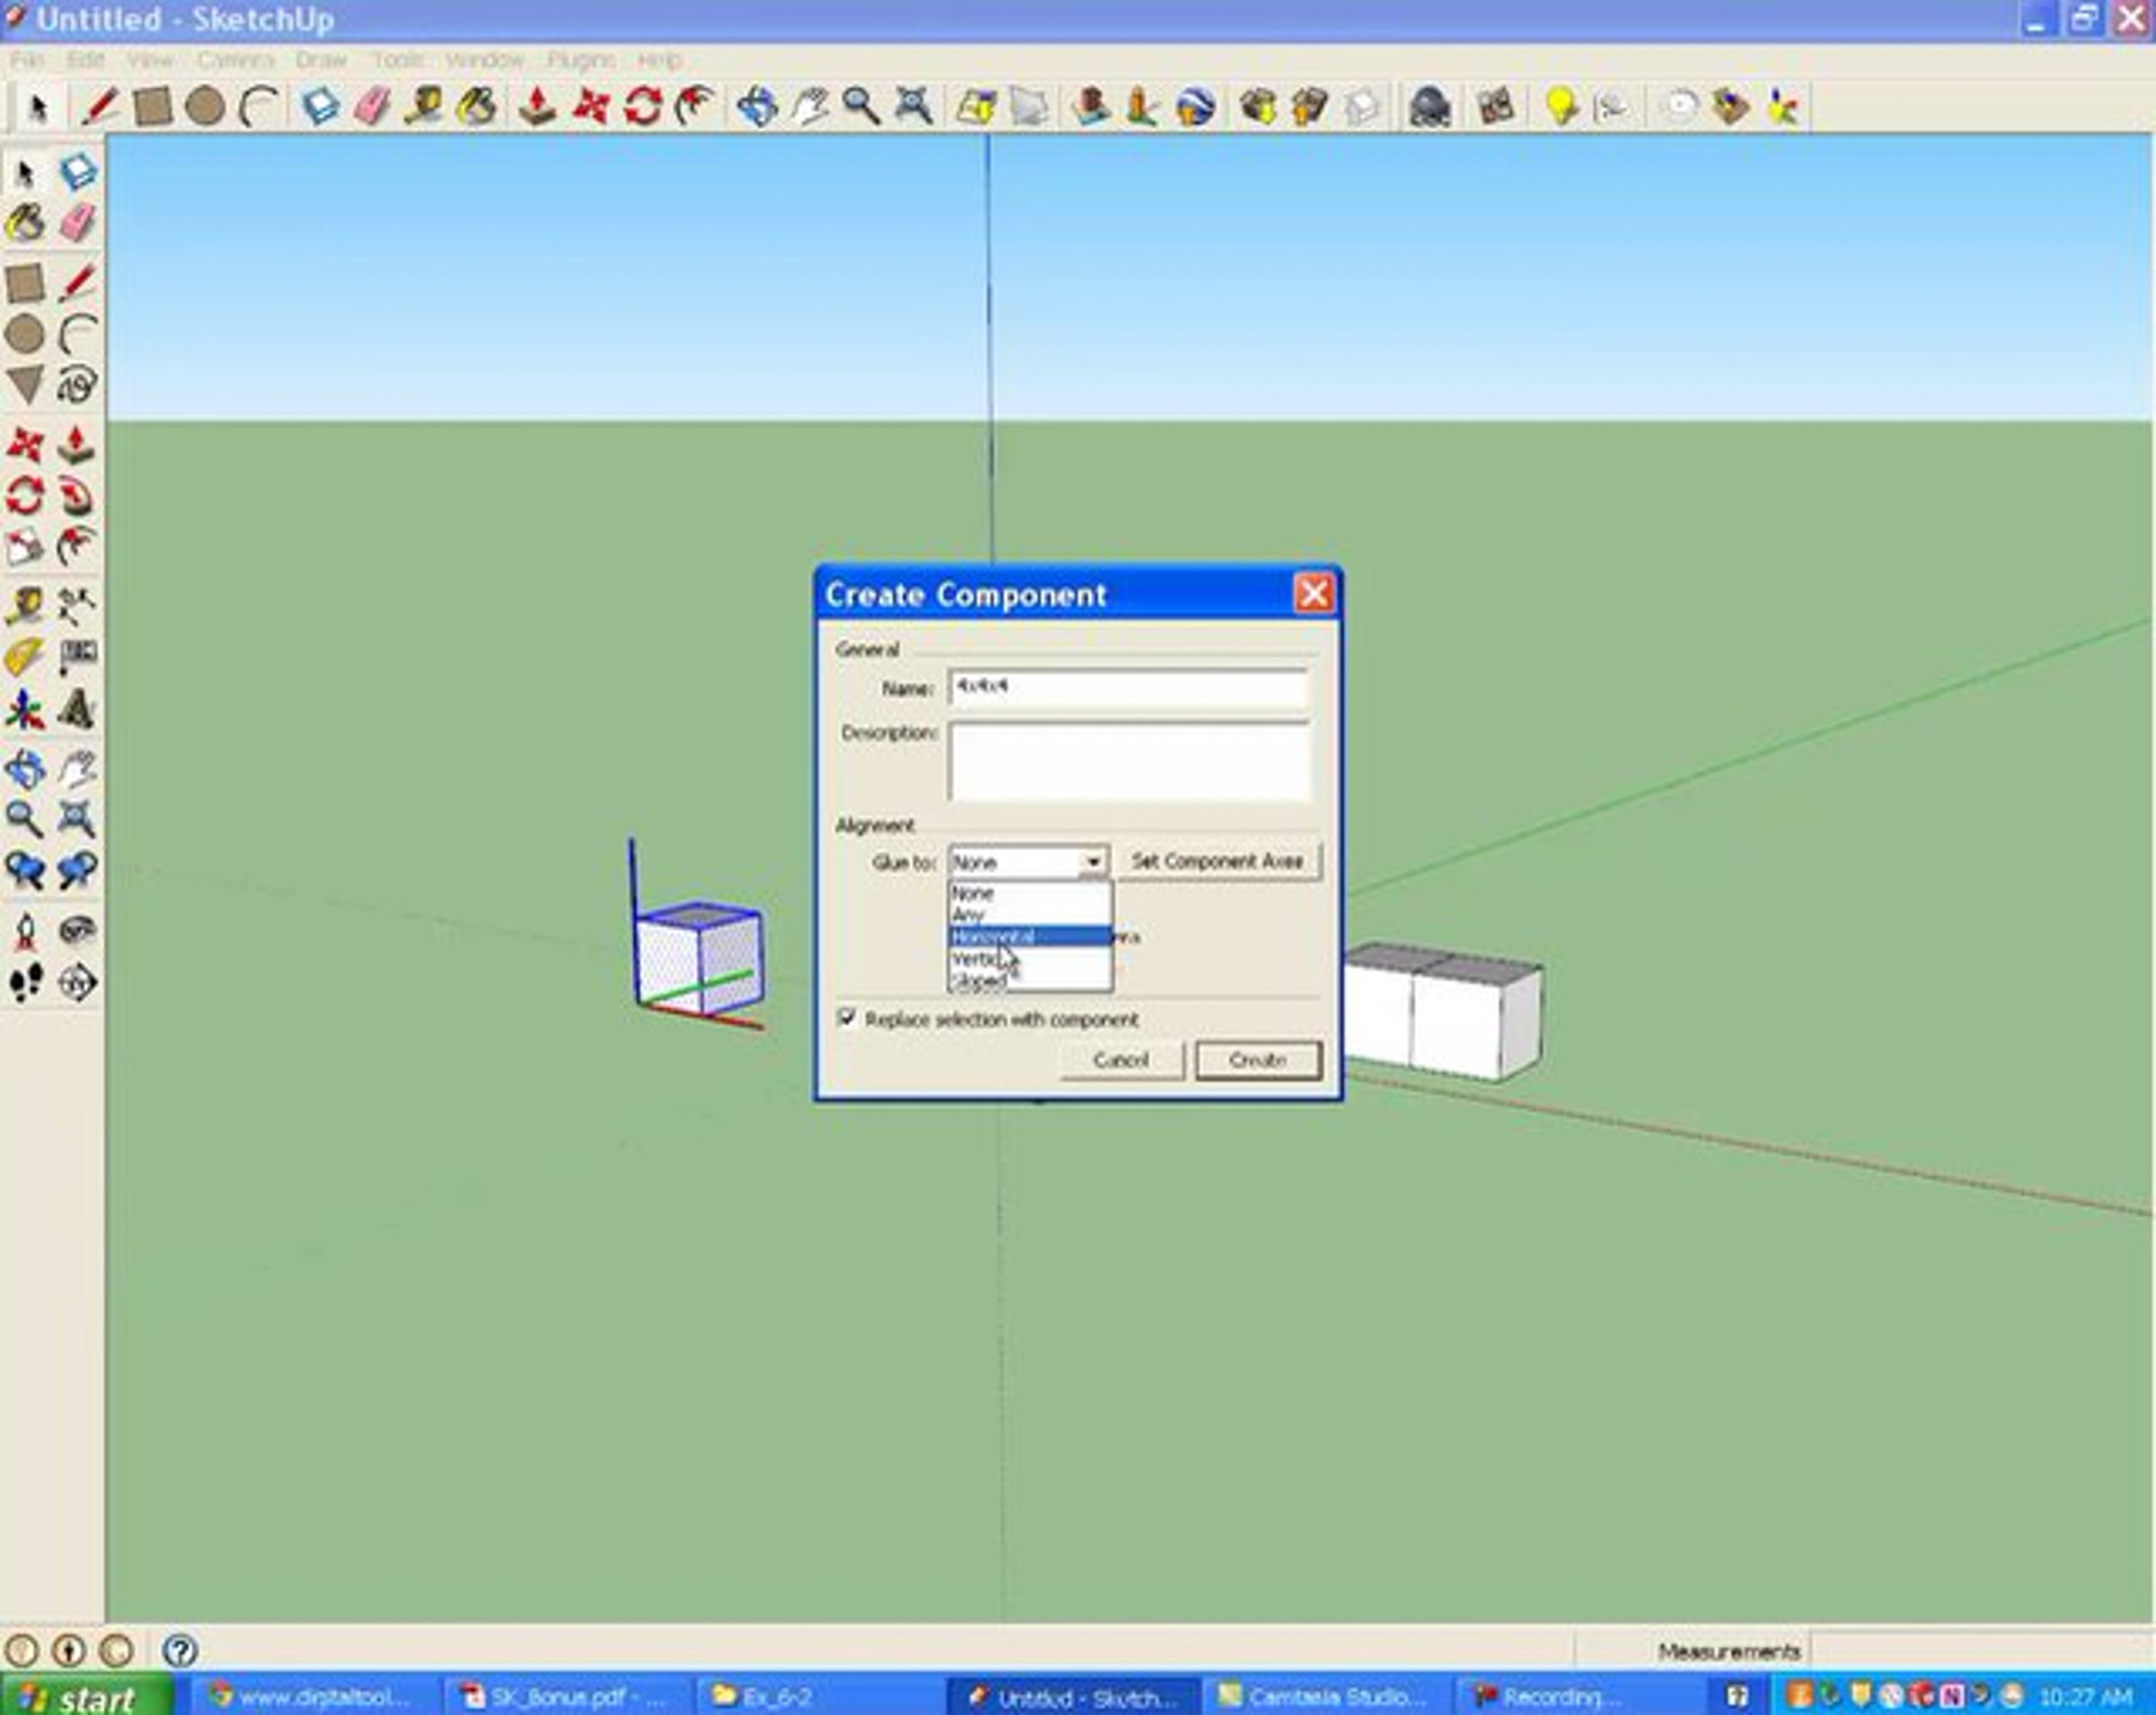Open the Camera menu
The image size is (2156, 1715).
coord(235,60)
